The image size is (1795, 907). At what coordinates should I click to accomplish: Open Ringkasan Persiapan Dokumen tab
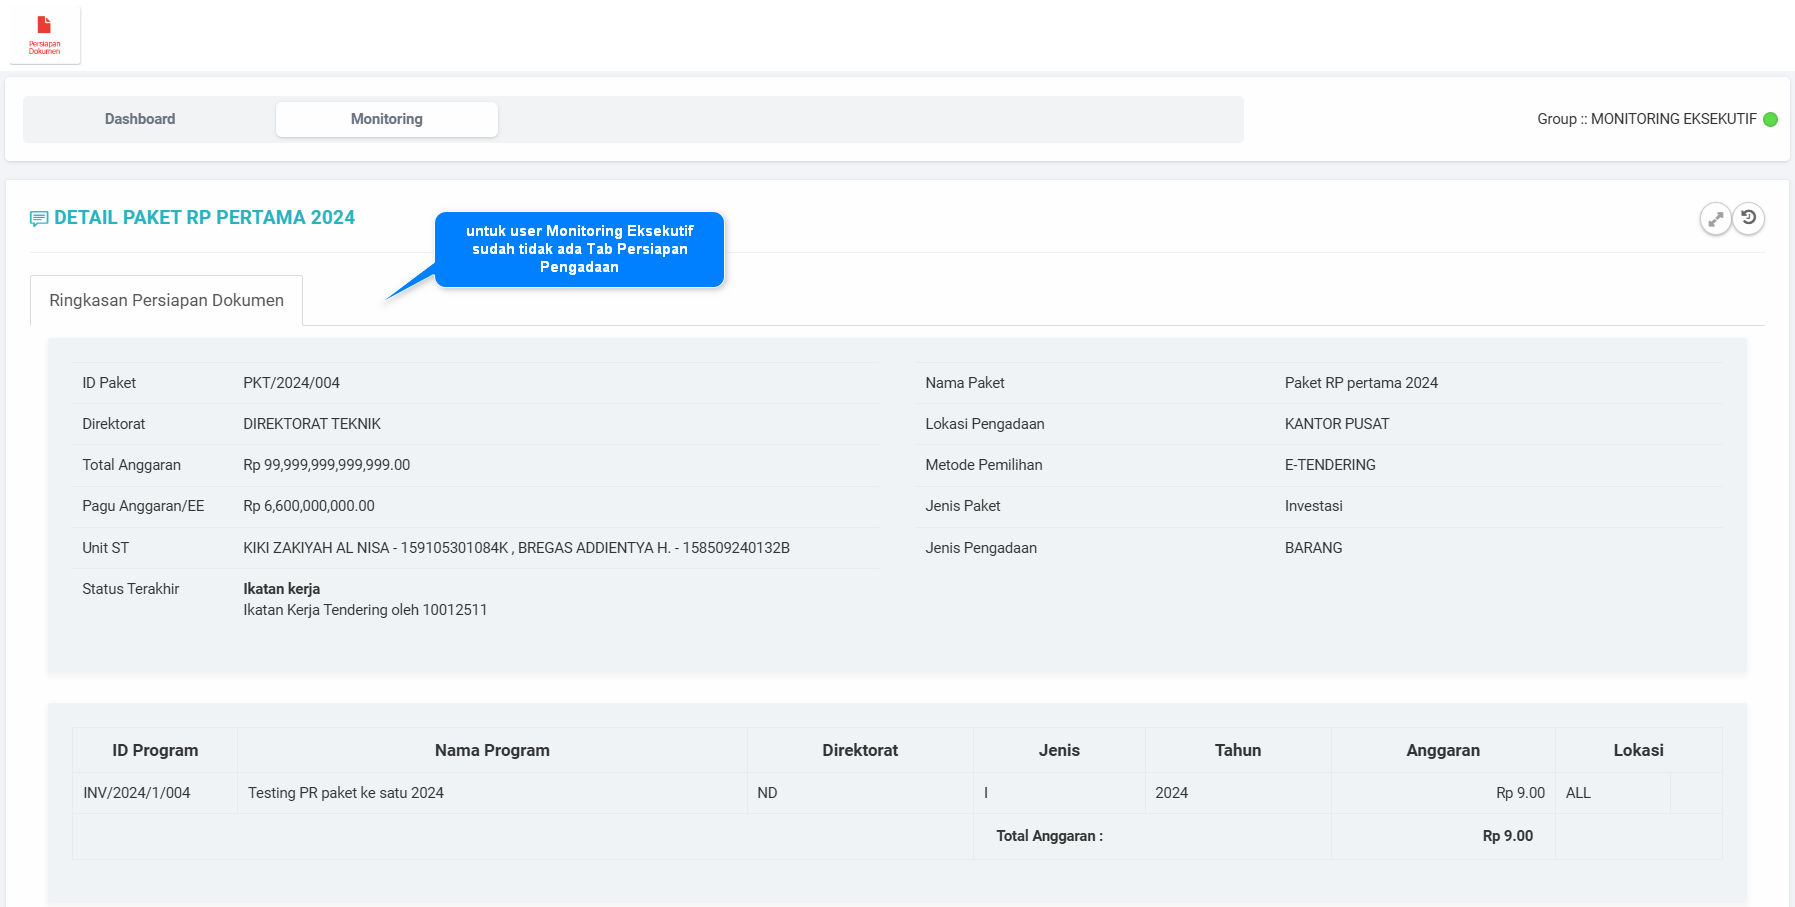[166, 301]
